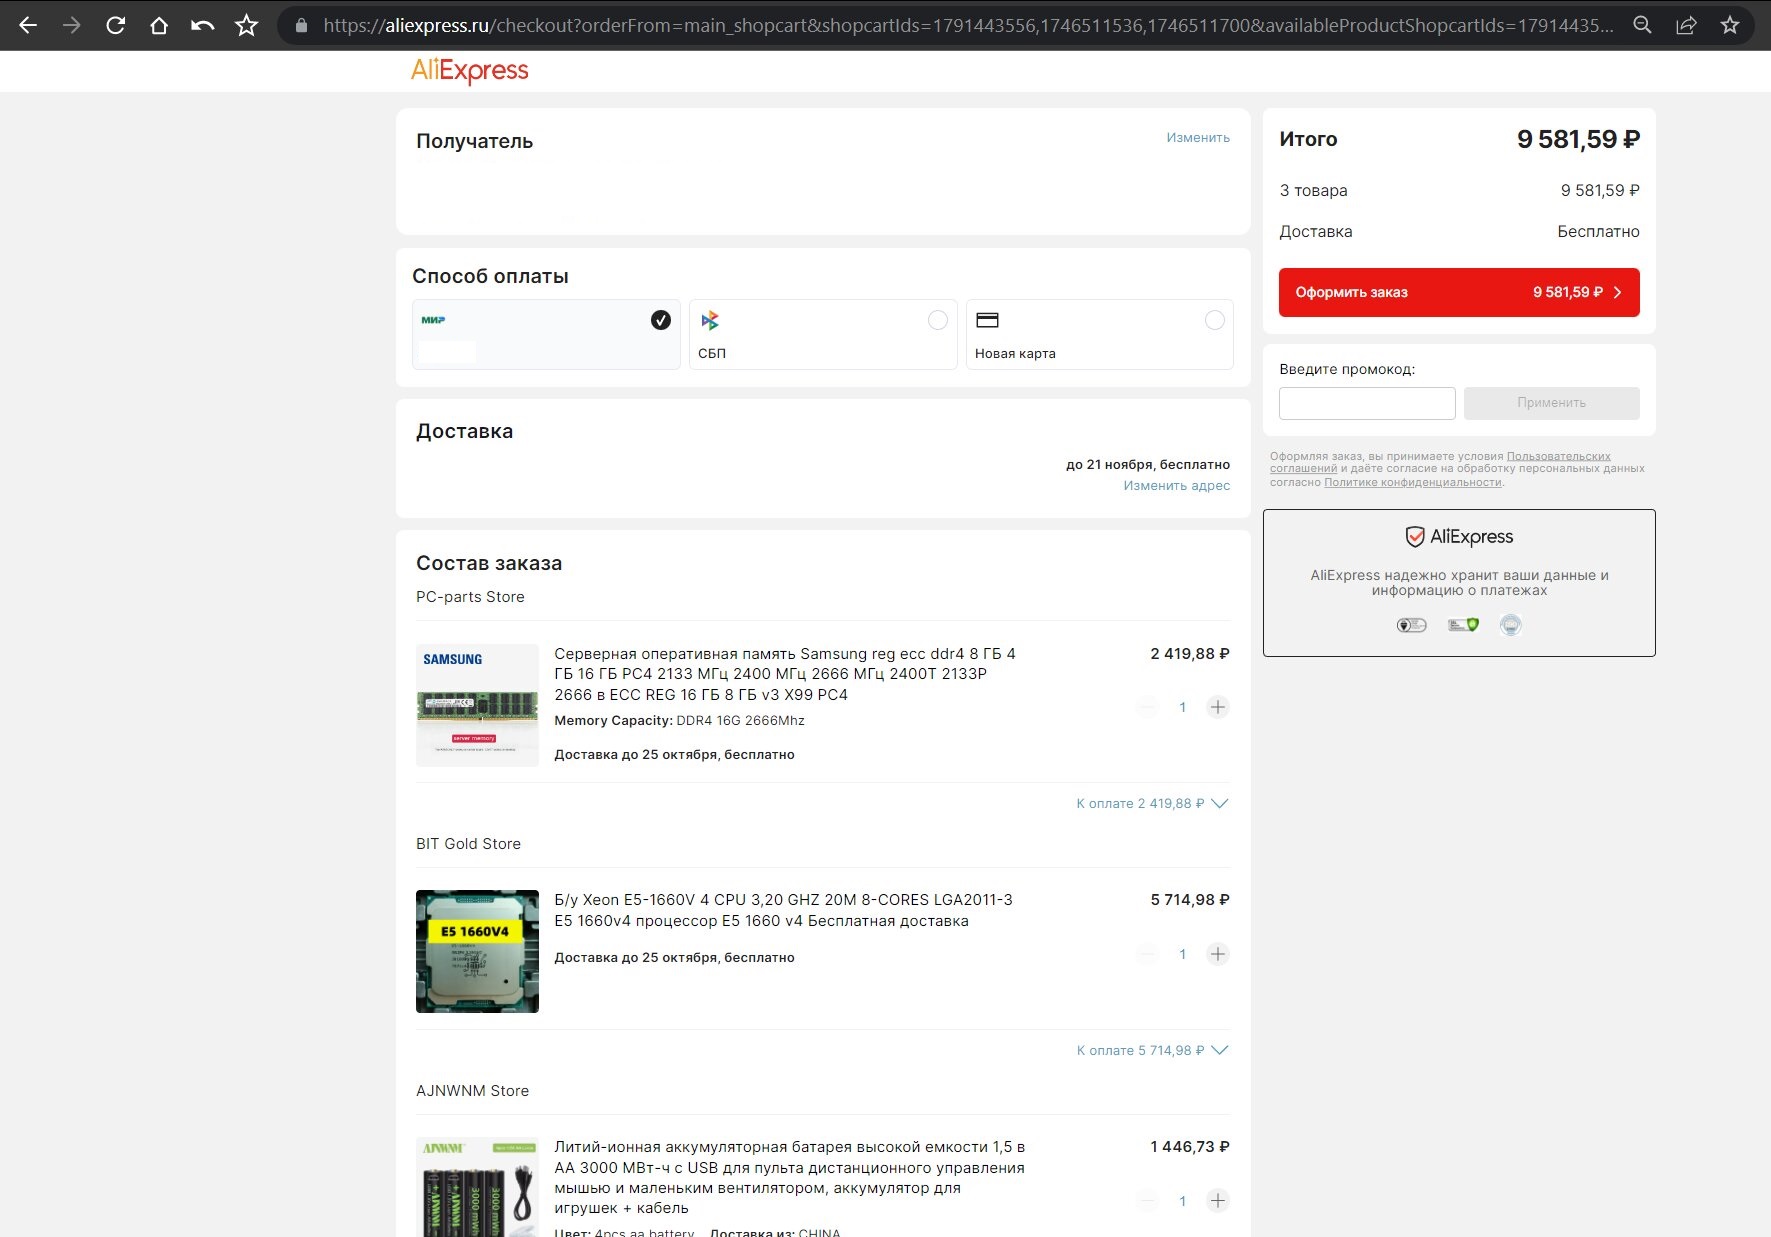1771x1237 pixels.
Task: Decrease lithium battery quantity with minus
Action: pyautogui.click(x=1148, y=1201)
